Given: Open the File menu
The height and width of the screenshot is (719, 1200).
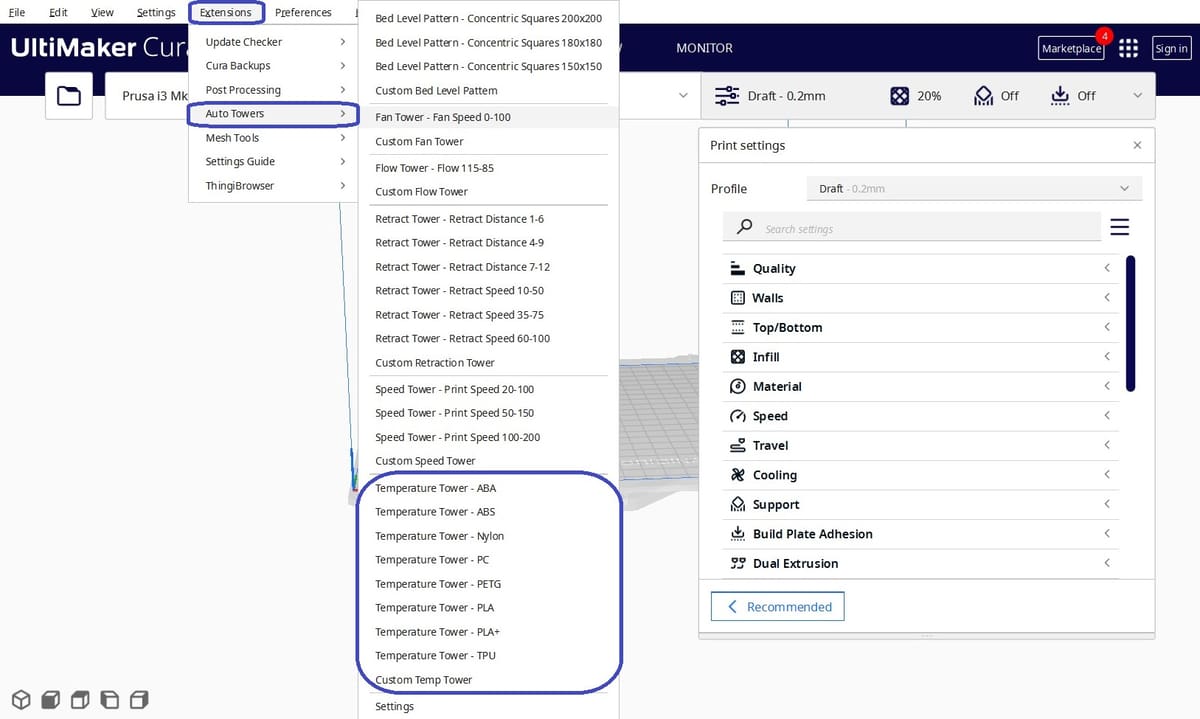Looking at the screenshot, I should [x=17, y=13].
